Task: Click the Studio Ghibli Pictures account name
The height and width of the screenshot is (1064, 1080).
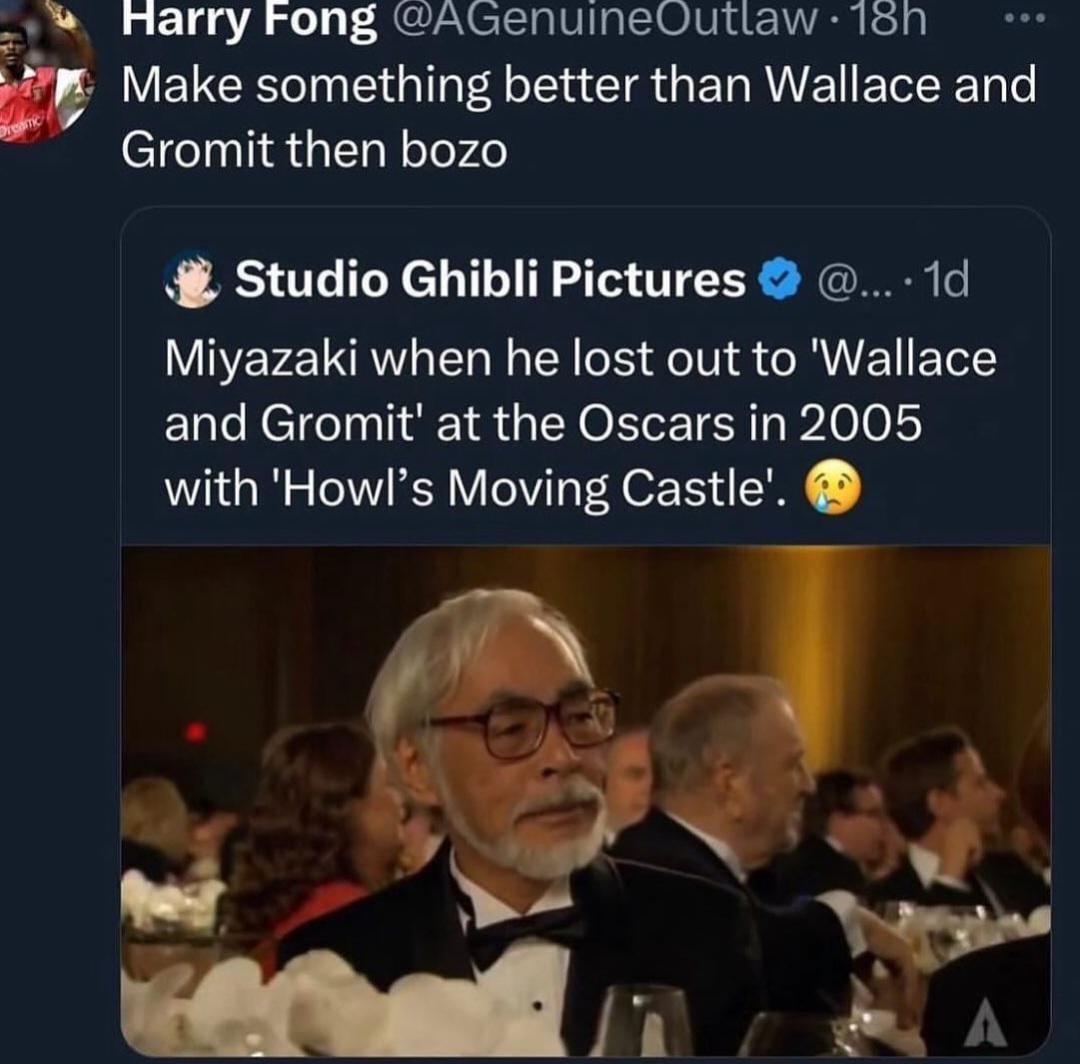Action: (490, 281)
